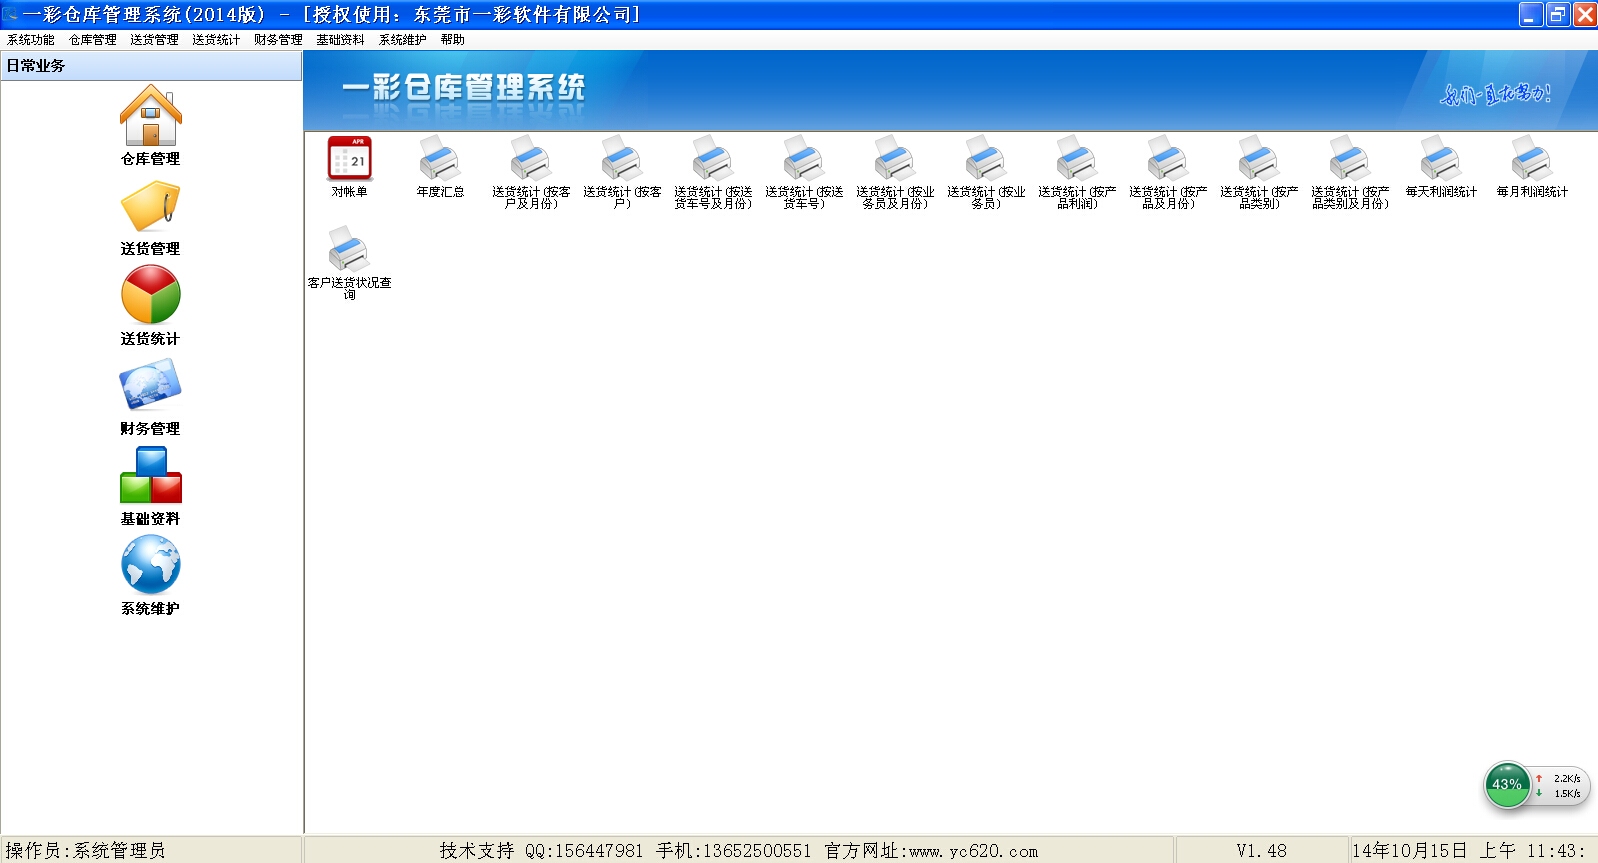Open 送货统计(按客户及月份) report icon
Screen dimensions: 1598x863
tap(531, 159)
